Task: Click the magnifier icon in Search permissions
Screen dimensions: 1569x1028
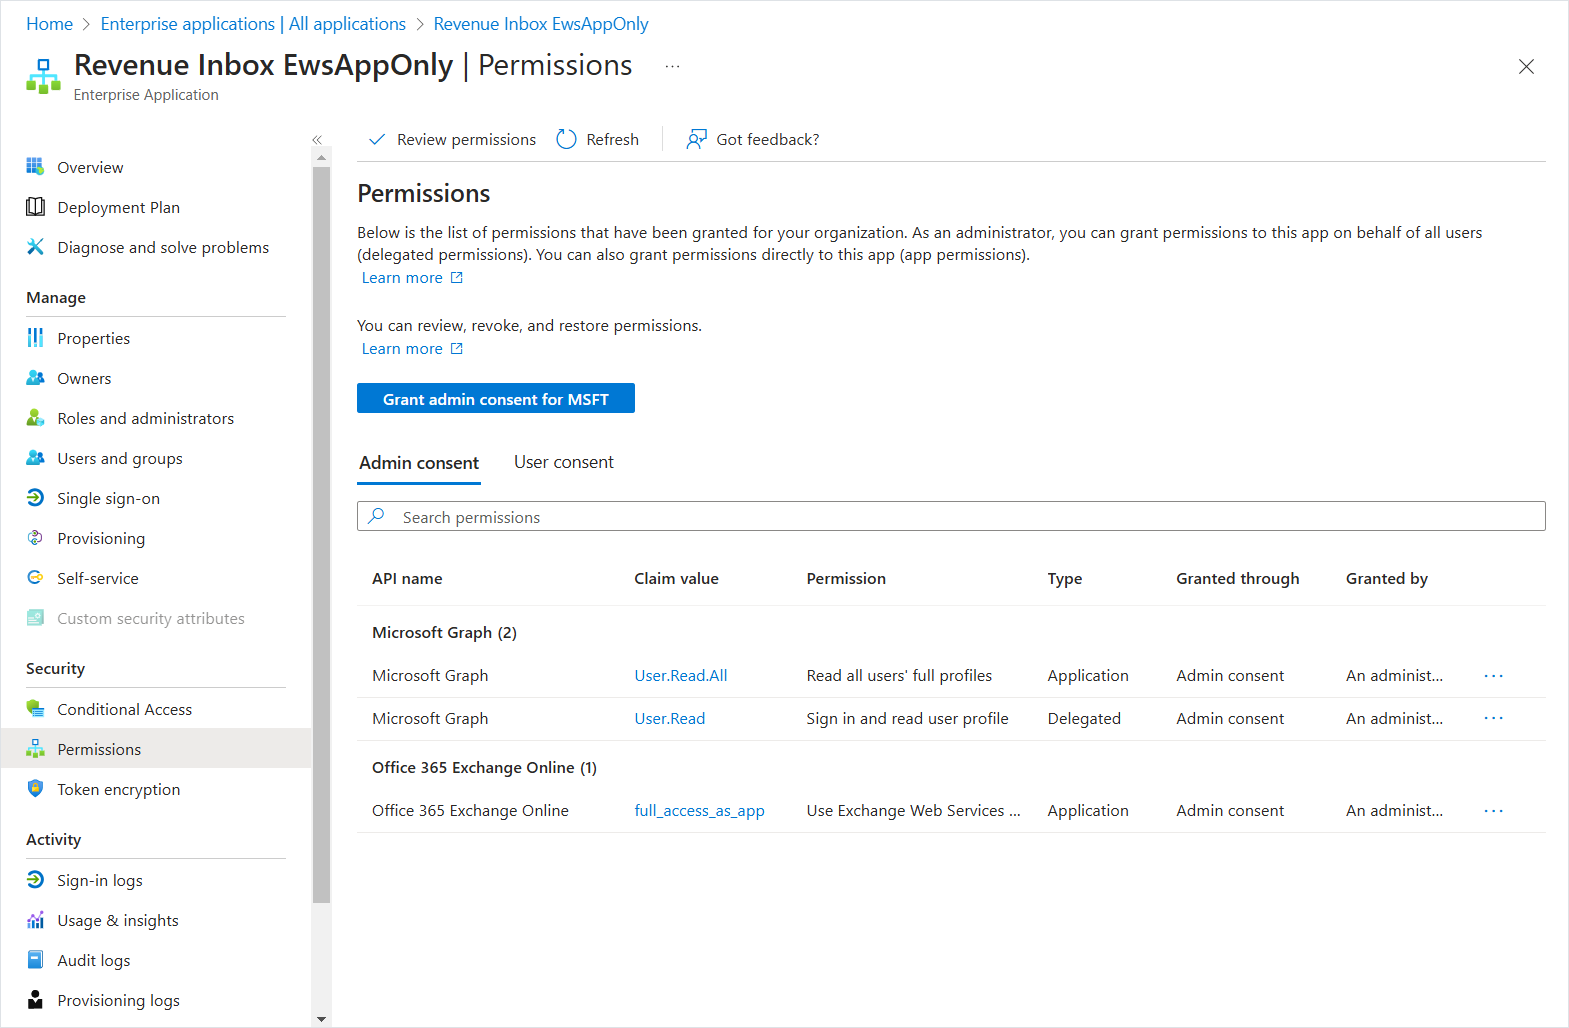Action: 376,516
